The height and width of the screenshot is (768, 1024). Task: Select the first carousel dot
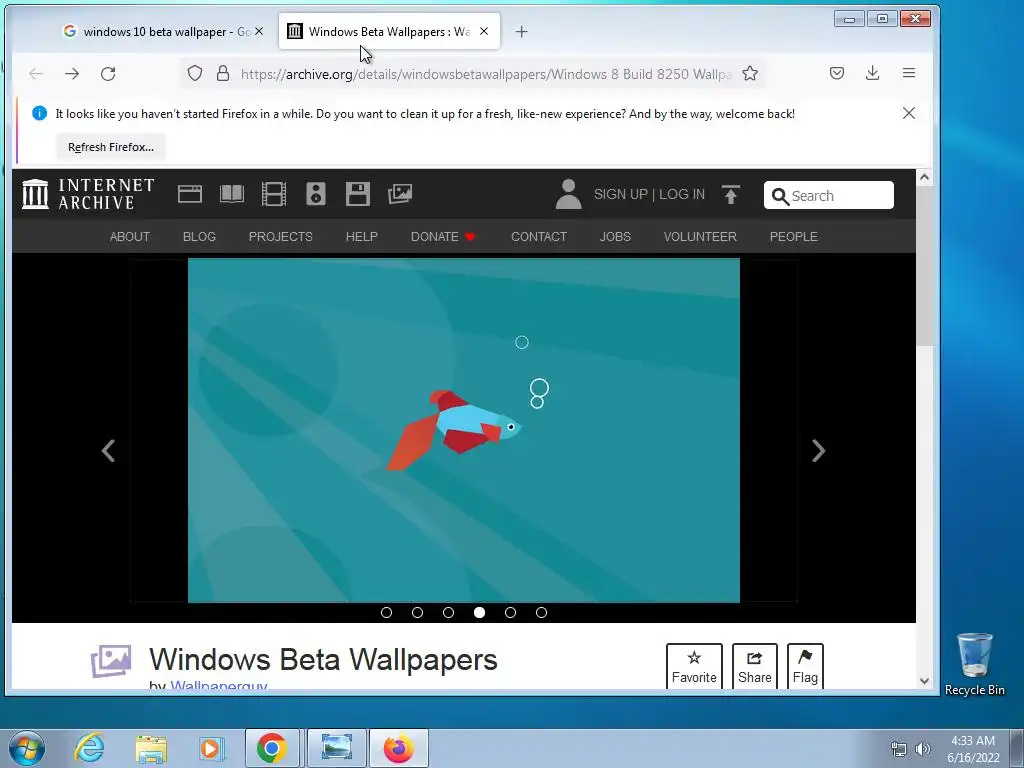[x=387, y=613]
